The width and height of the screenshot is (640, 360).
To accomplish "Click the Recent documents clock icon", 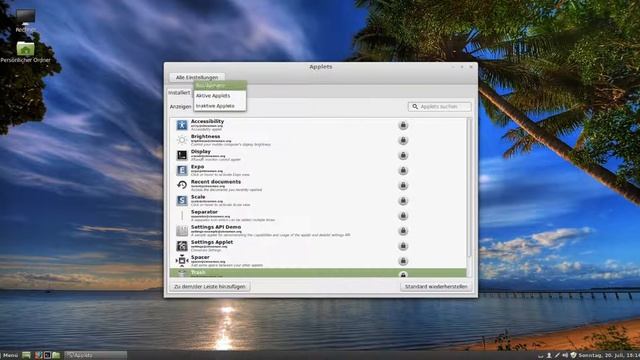I will point(182,185).
